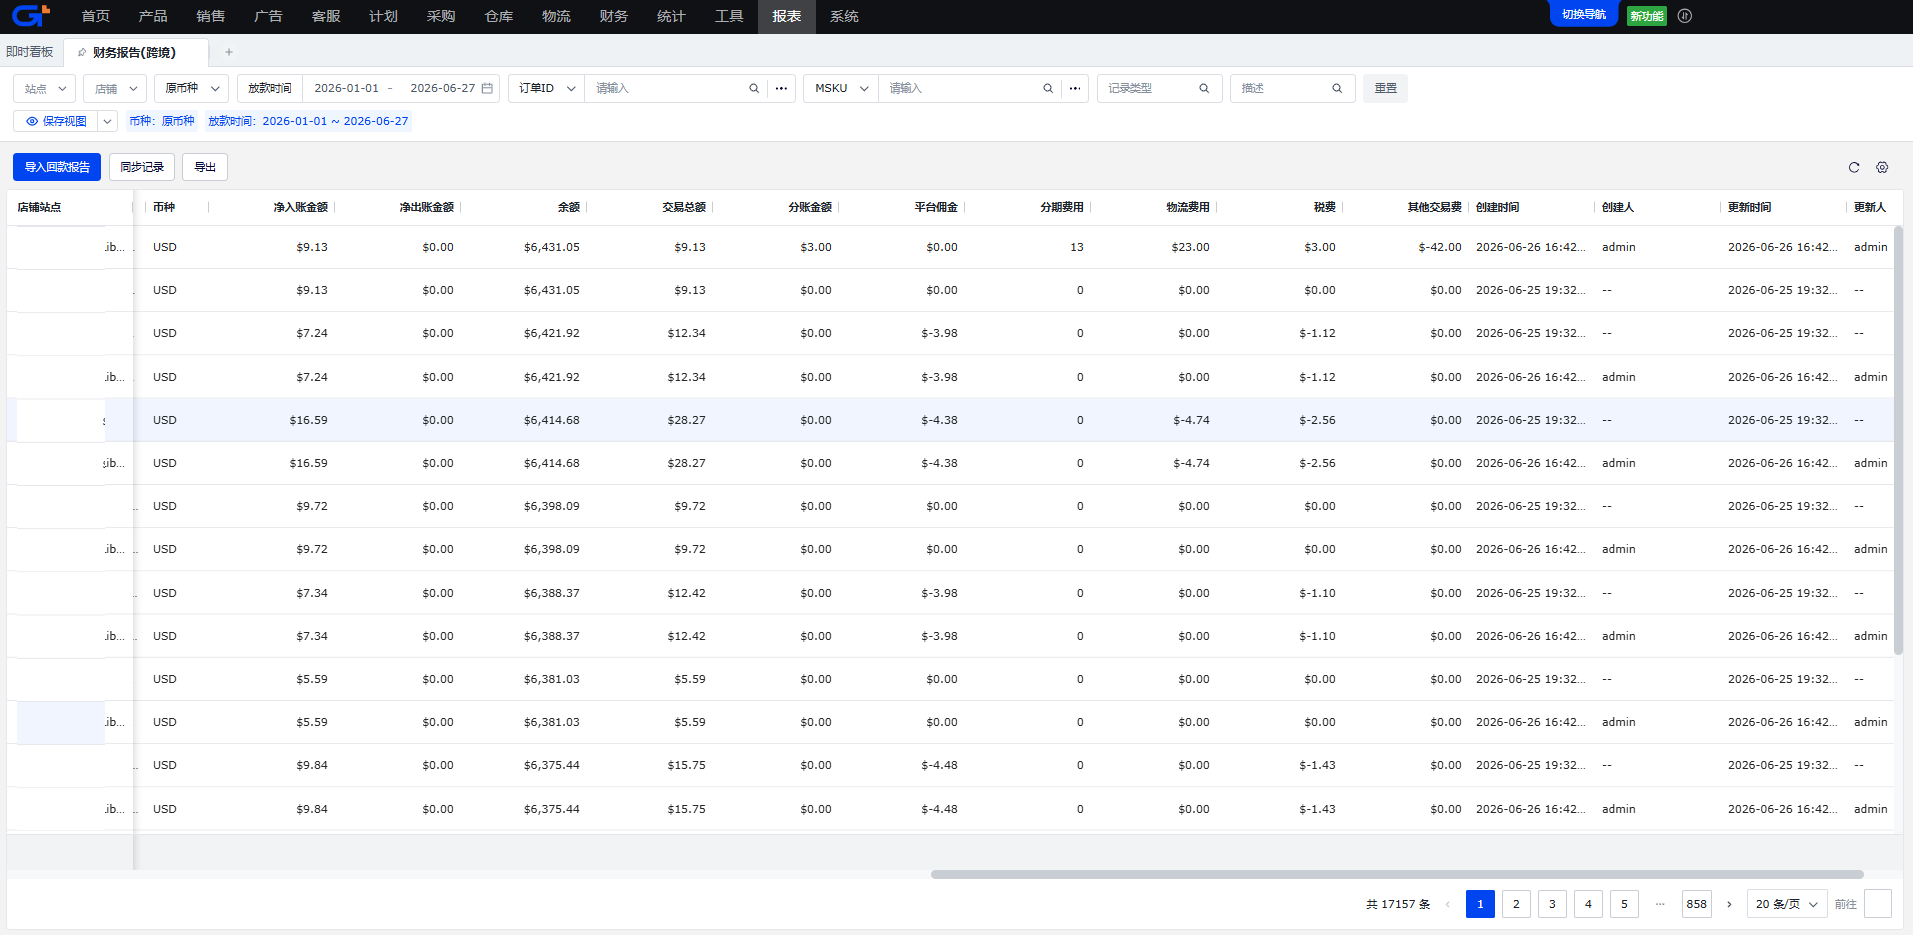Image resolution: width=1913 pixels, height=935 pixels.
Task: Click the application logo icon
Action: tap(31, 15)
